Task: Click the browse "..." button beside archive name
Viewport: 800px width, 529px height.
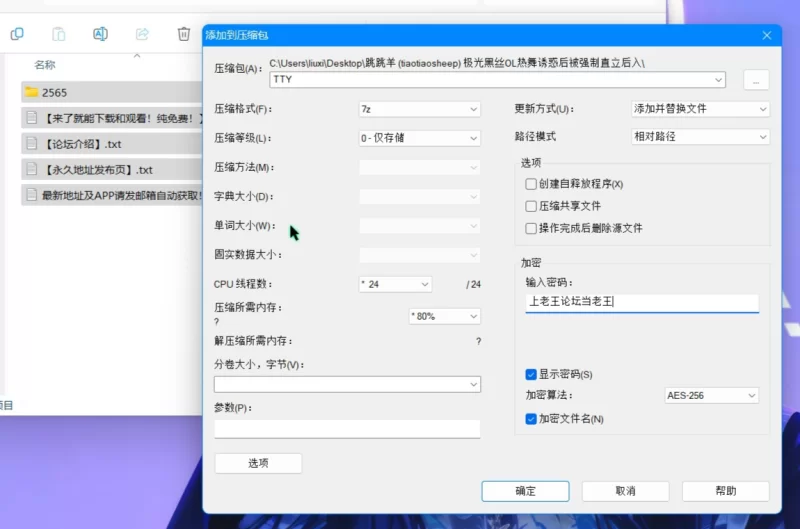Action: (755, 79)
